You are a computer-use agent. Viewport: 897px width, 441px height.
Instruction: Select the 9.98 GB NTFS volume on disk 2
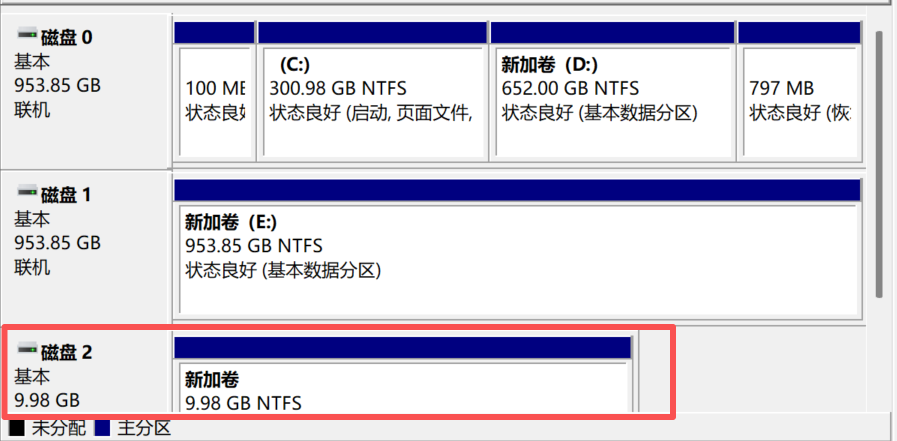[x=402, y=390]
